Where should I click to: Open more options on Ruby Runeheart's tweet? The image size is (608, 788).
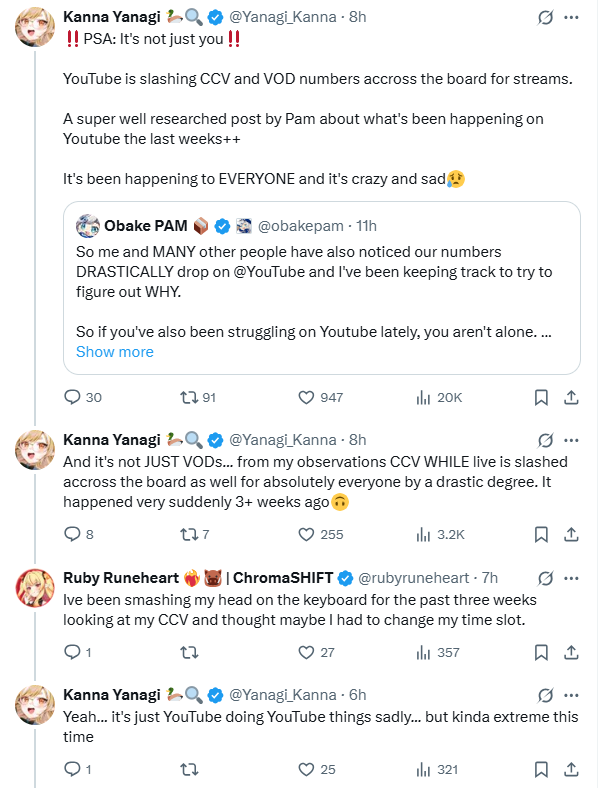[571, 578]
